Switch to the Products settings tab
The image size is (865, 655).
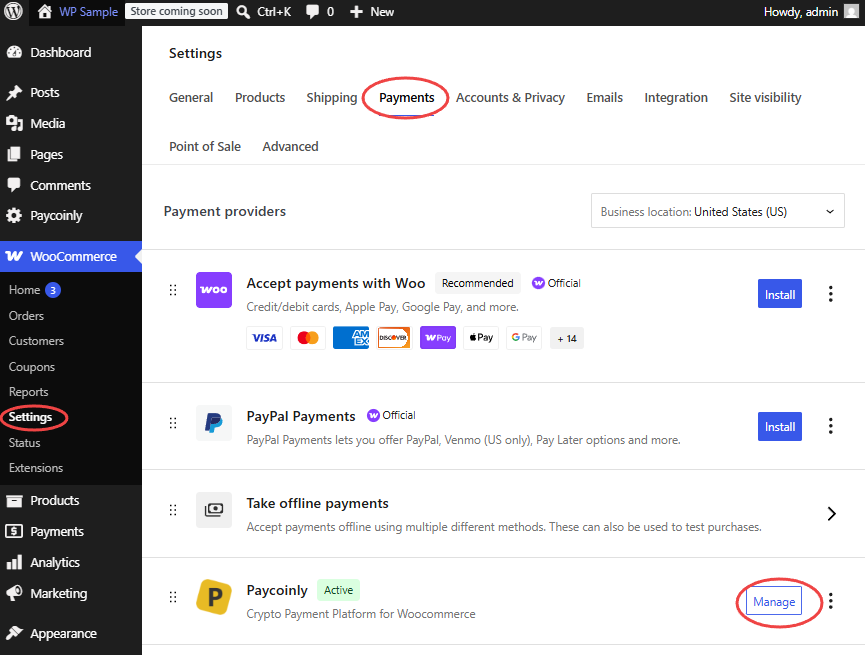click(260, 98)
